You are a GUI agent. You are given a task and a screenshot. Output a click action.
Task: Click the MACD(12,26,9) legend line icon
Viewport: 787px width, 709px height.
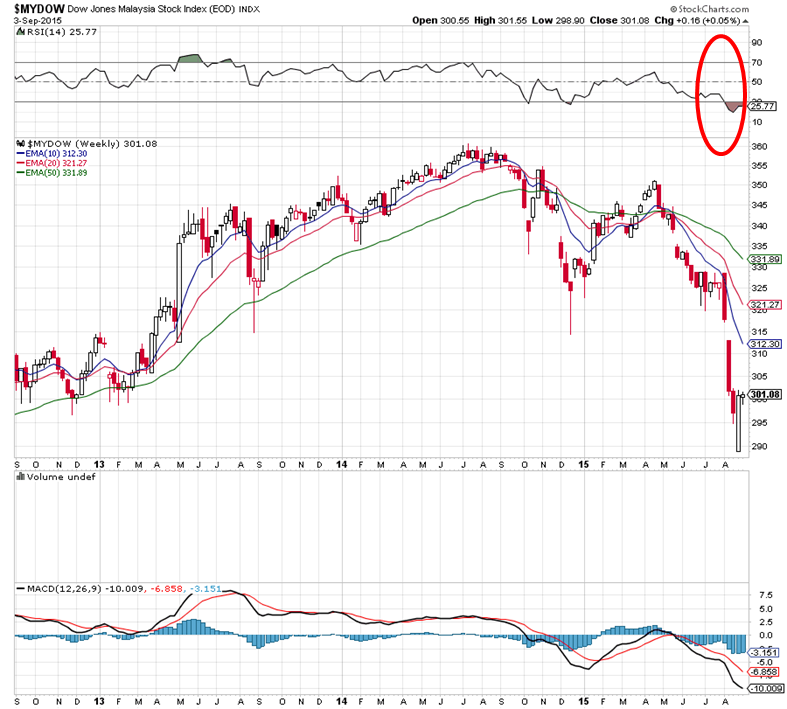click(x=19, y=588)
